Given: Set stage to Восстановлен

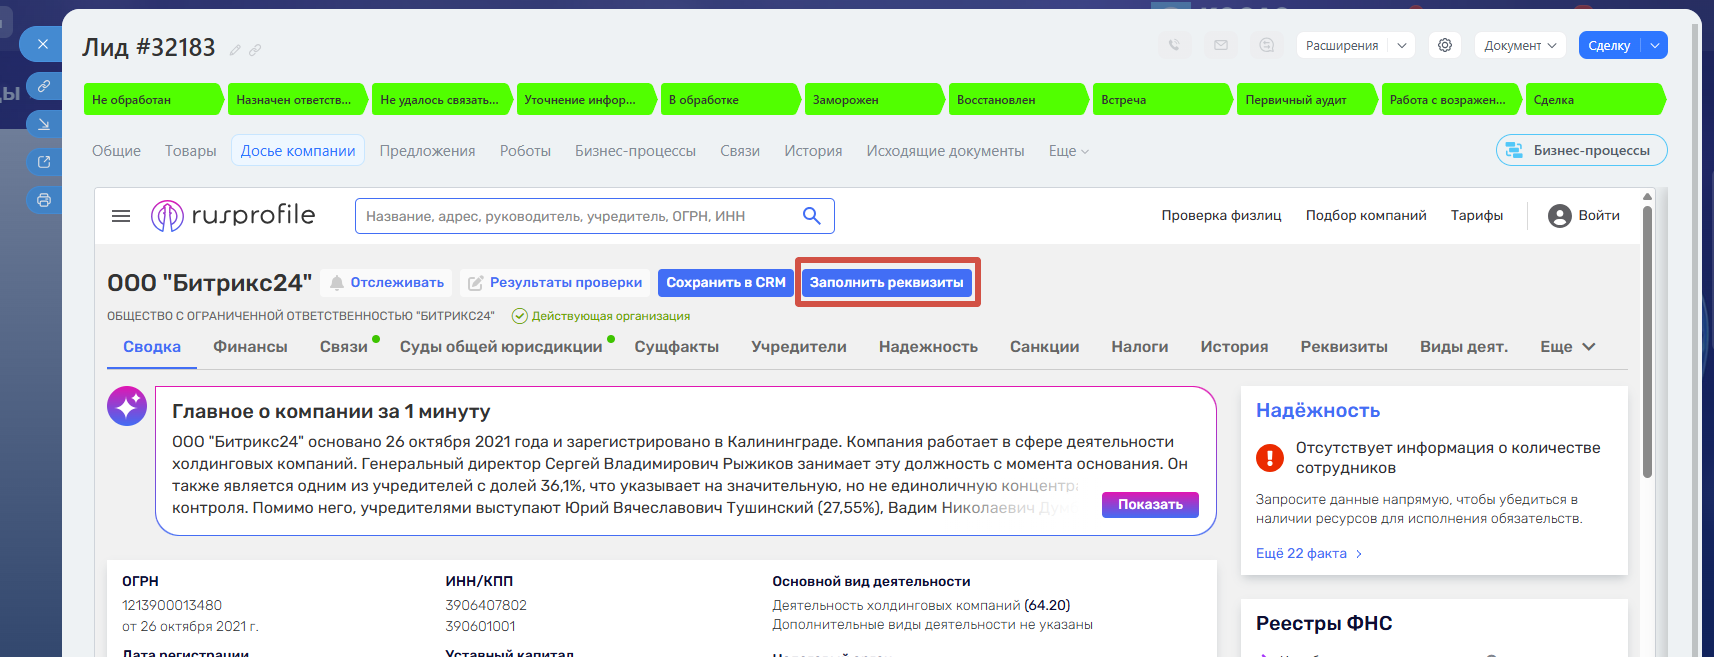Looking at the screenshot, I should (x=1019, y=100).
